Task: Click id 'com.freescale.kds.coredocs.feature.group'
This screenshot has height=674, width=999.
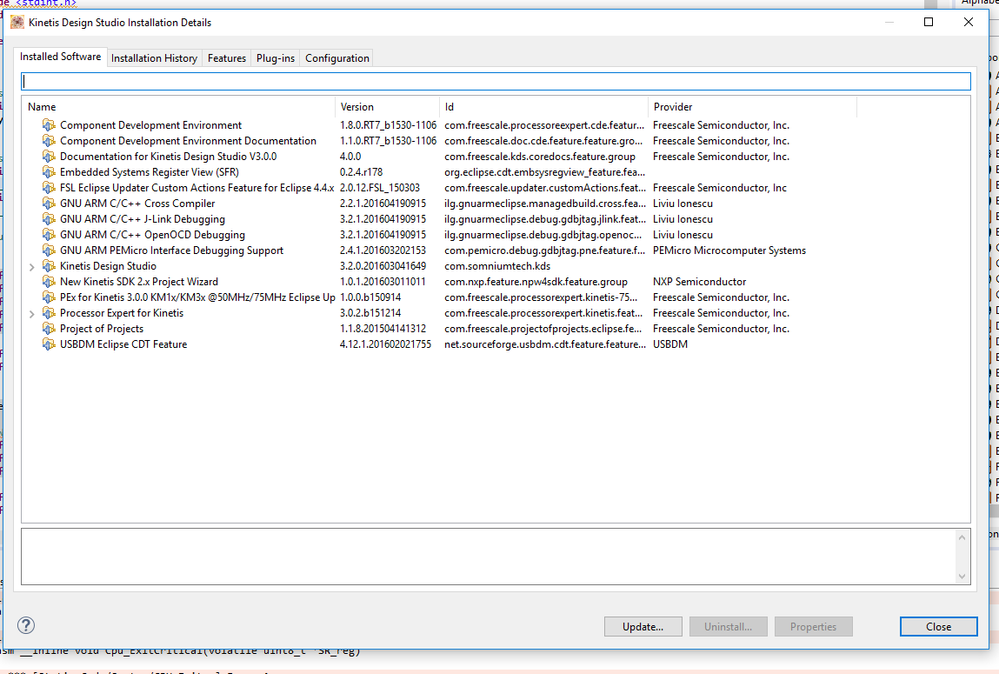Action: pos(540,156)
